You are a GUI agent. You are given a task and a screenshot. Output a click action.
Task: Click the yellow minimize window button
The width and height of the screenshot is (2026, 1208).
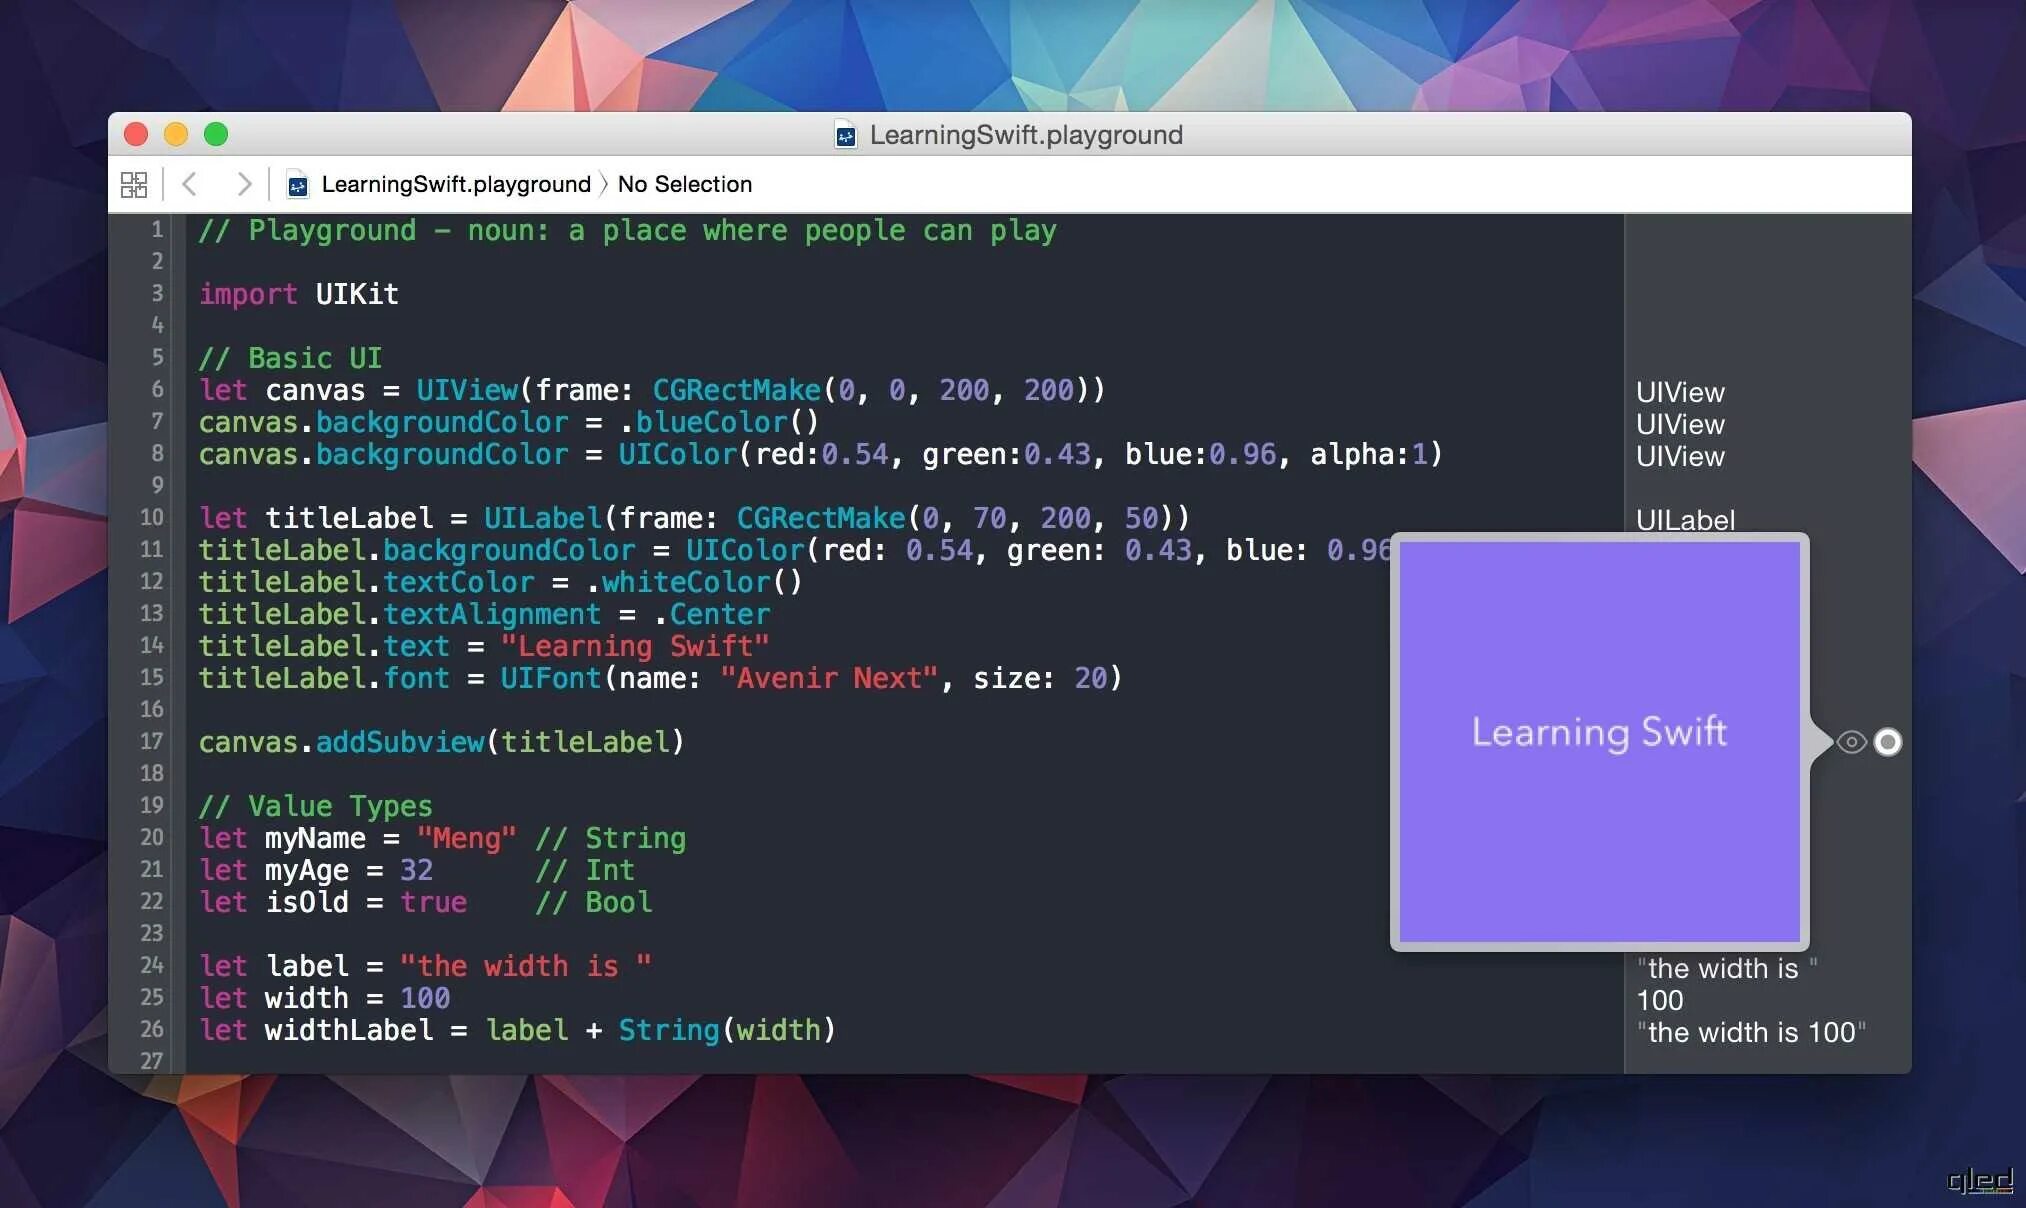coord(176,134)
